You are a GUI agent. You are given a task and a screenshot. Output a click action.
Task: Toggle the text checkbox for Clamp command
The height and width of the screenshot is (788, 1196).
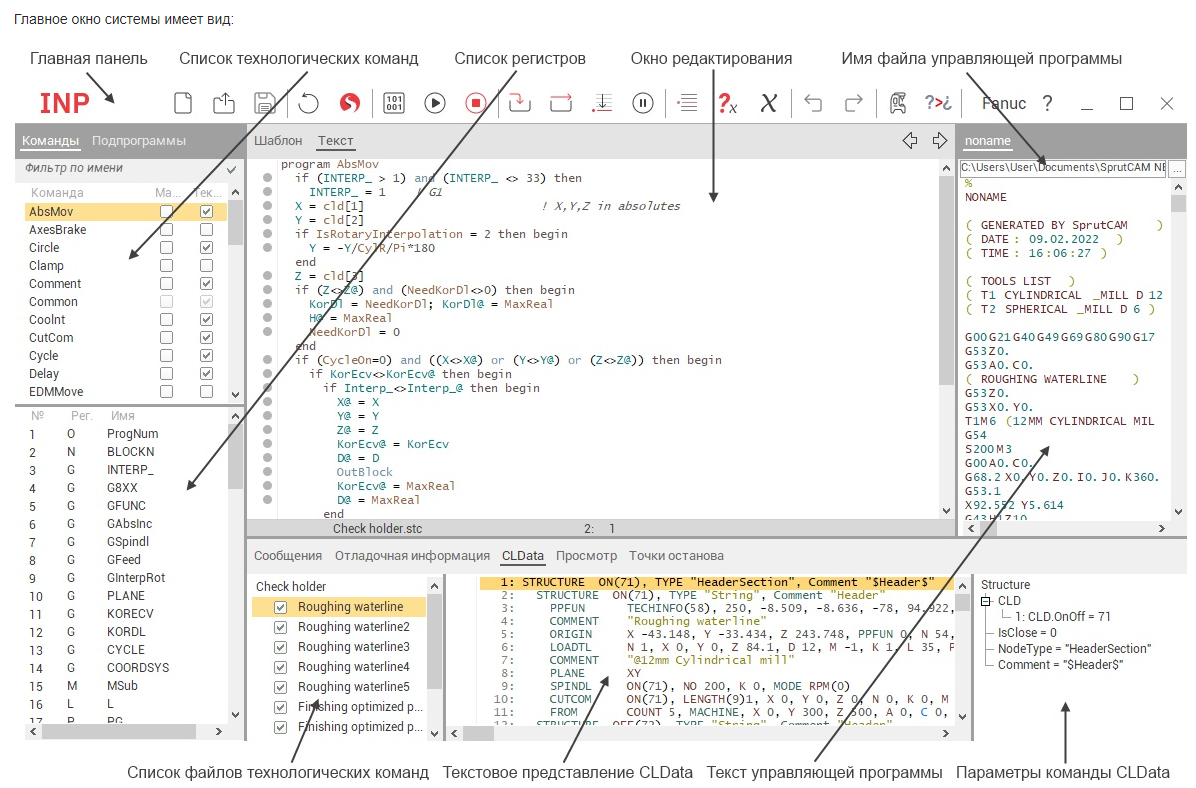pyautogui.click(x=206, y=266)
